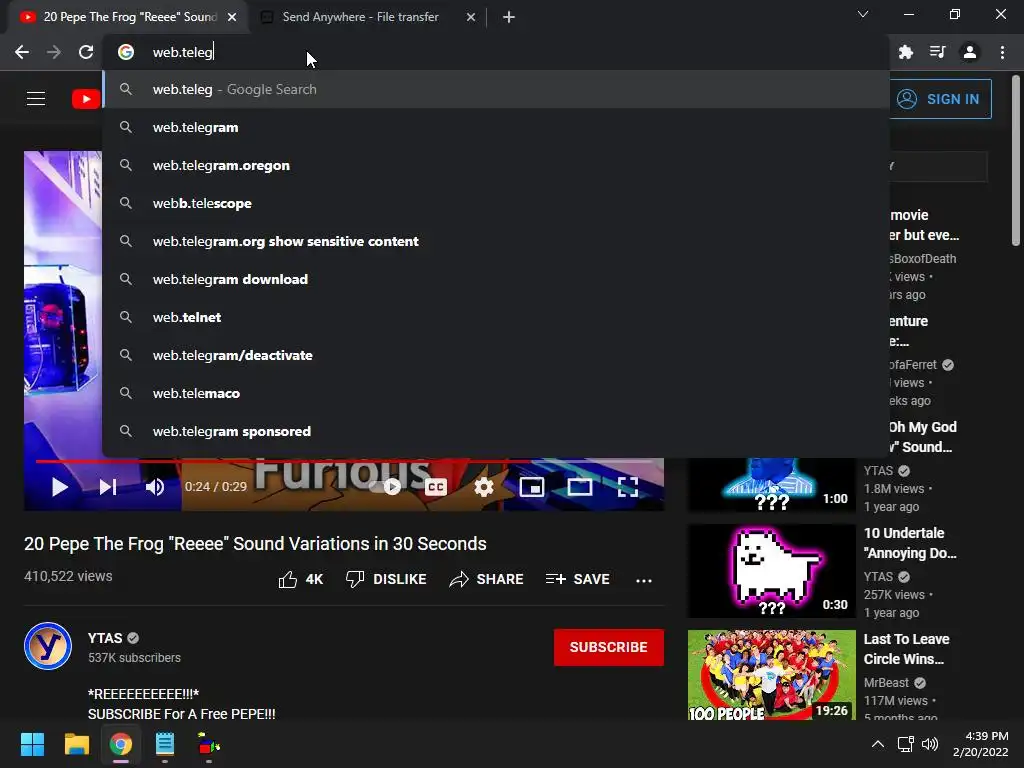Click the DISLIKE button
Image resolution: width=1024 pixels, height=768 pixels.
click(x=386, y=579)
